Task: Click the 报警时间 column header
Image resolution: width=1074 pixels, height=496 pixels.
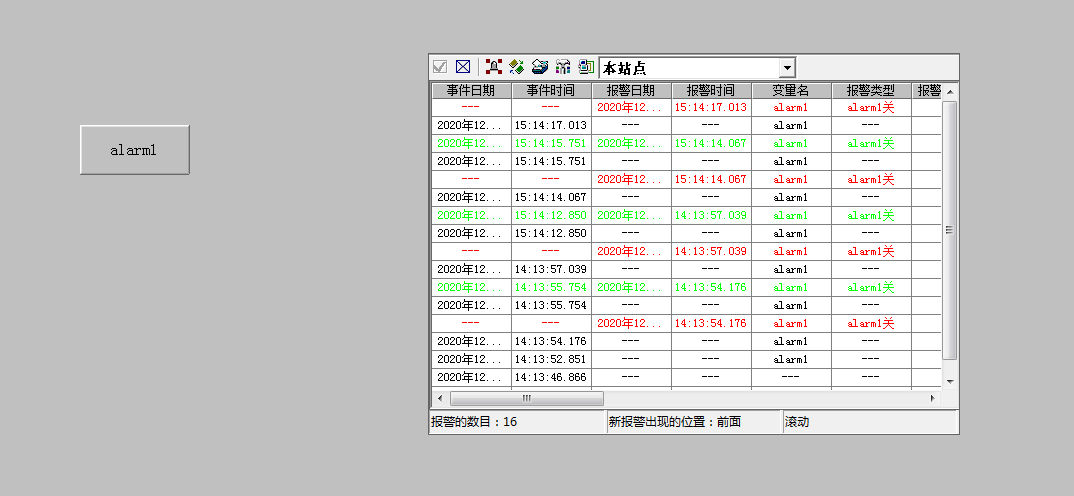Action: (x=711, y=90)
